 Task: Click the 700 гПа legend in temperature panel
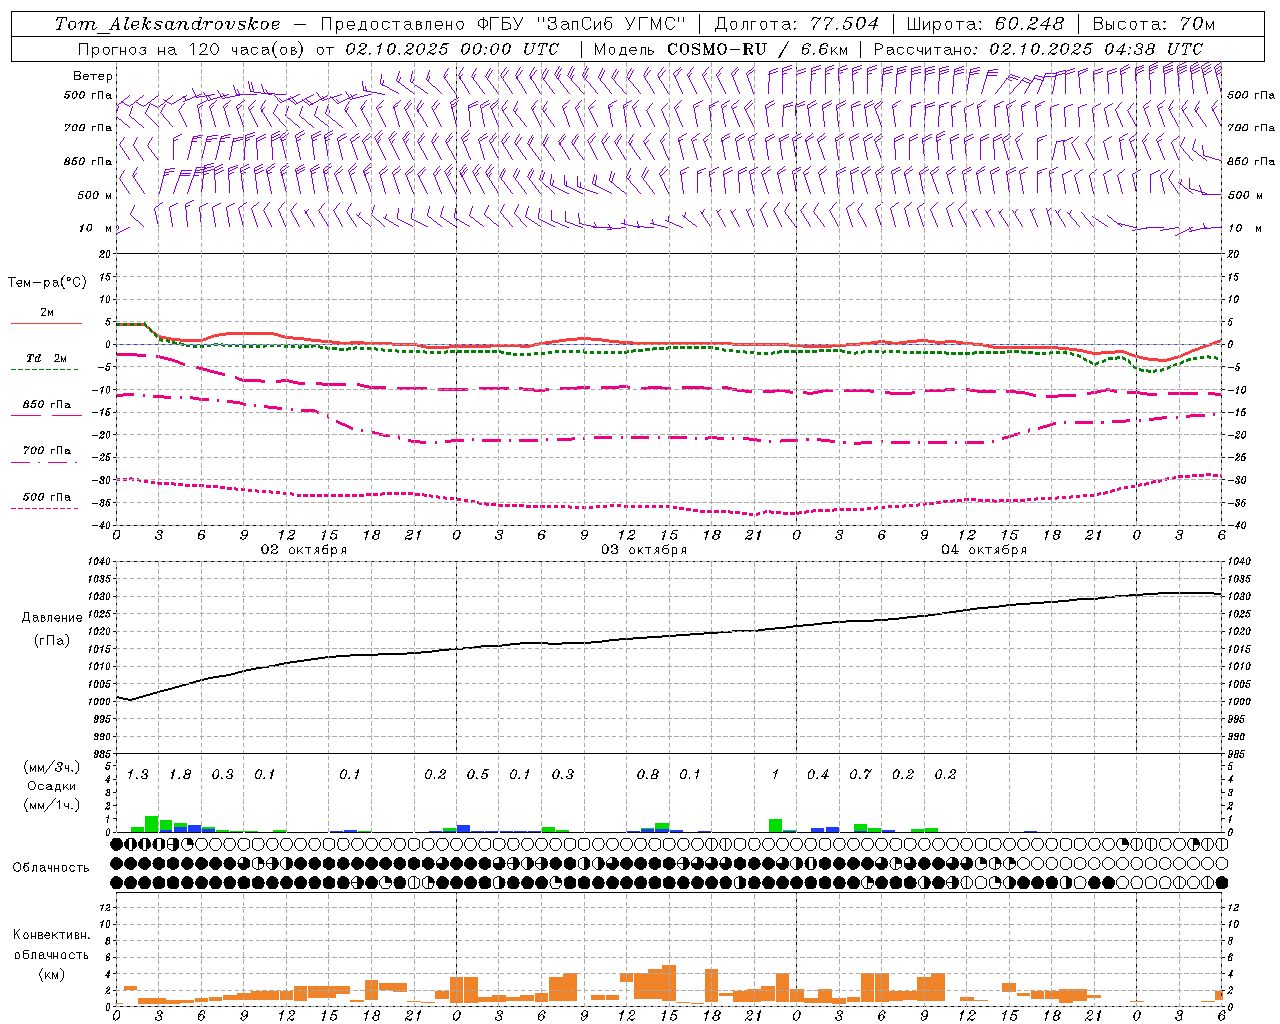point(47,451)
